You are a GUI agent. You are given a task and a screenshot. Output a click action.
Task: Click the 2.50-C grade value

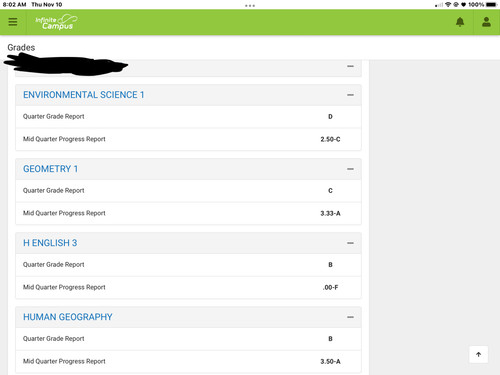(330, 139)
